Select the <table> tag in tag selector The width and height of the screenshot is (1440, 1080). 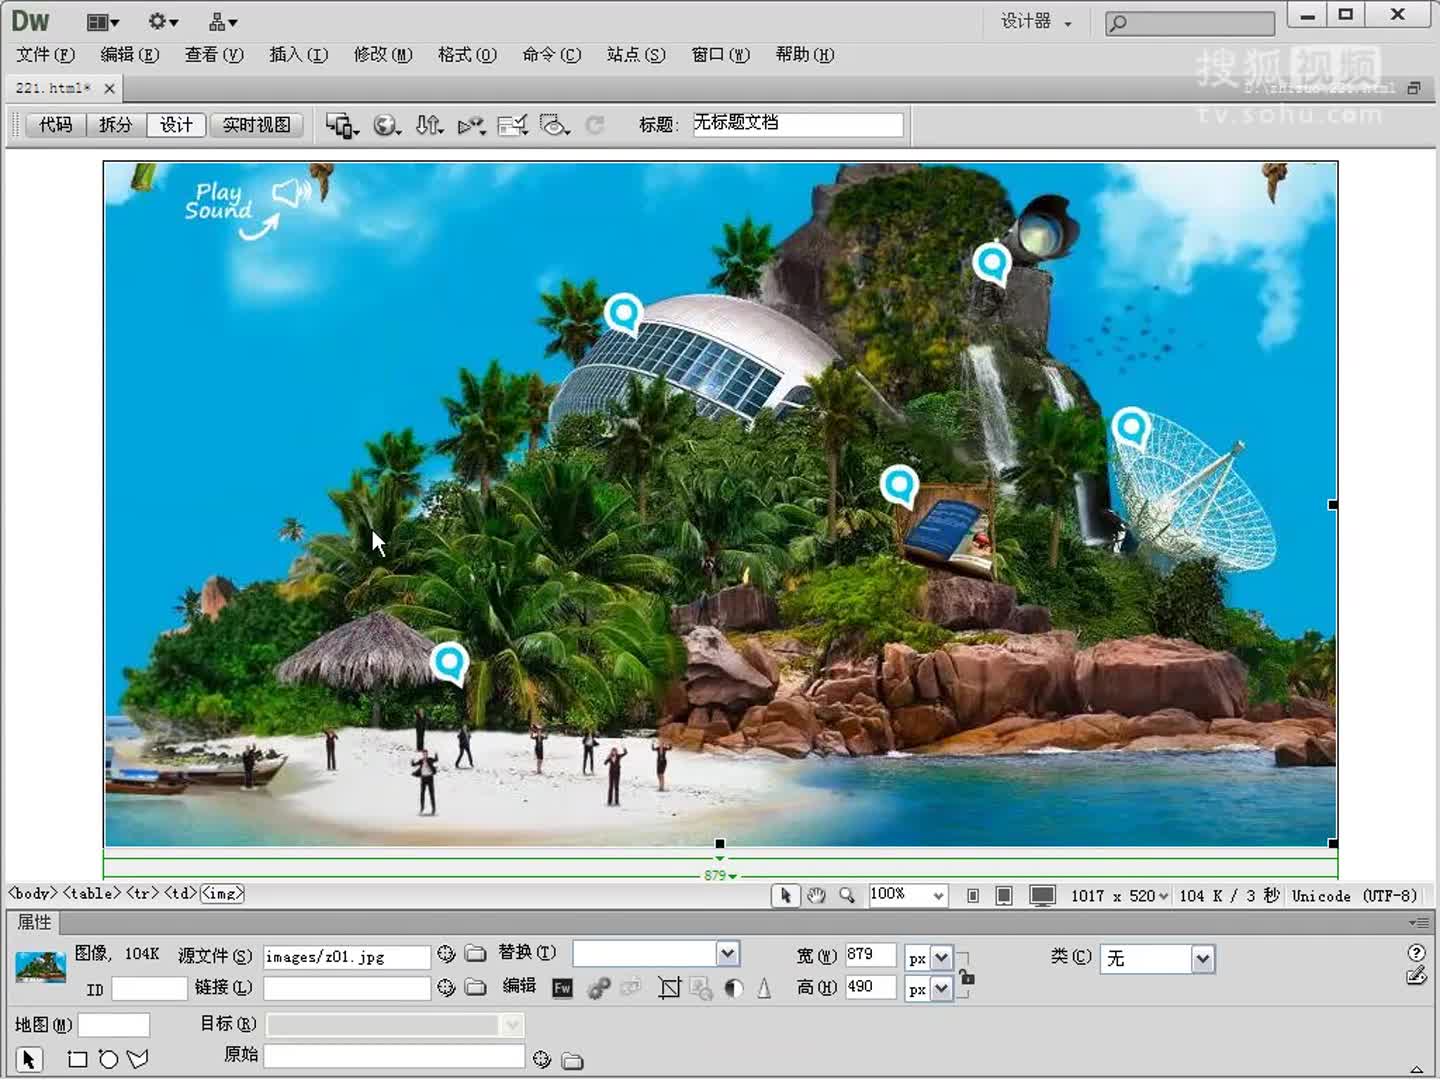click(x=91, y=893)
